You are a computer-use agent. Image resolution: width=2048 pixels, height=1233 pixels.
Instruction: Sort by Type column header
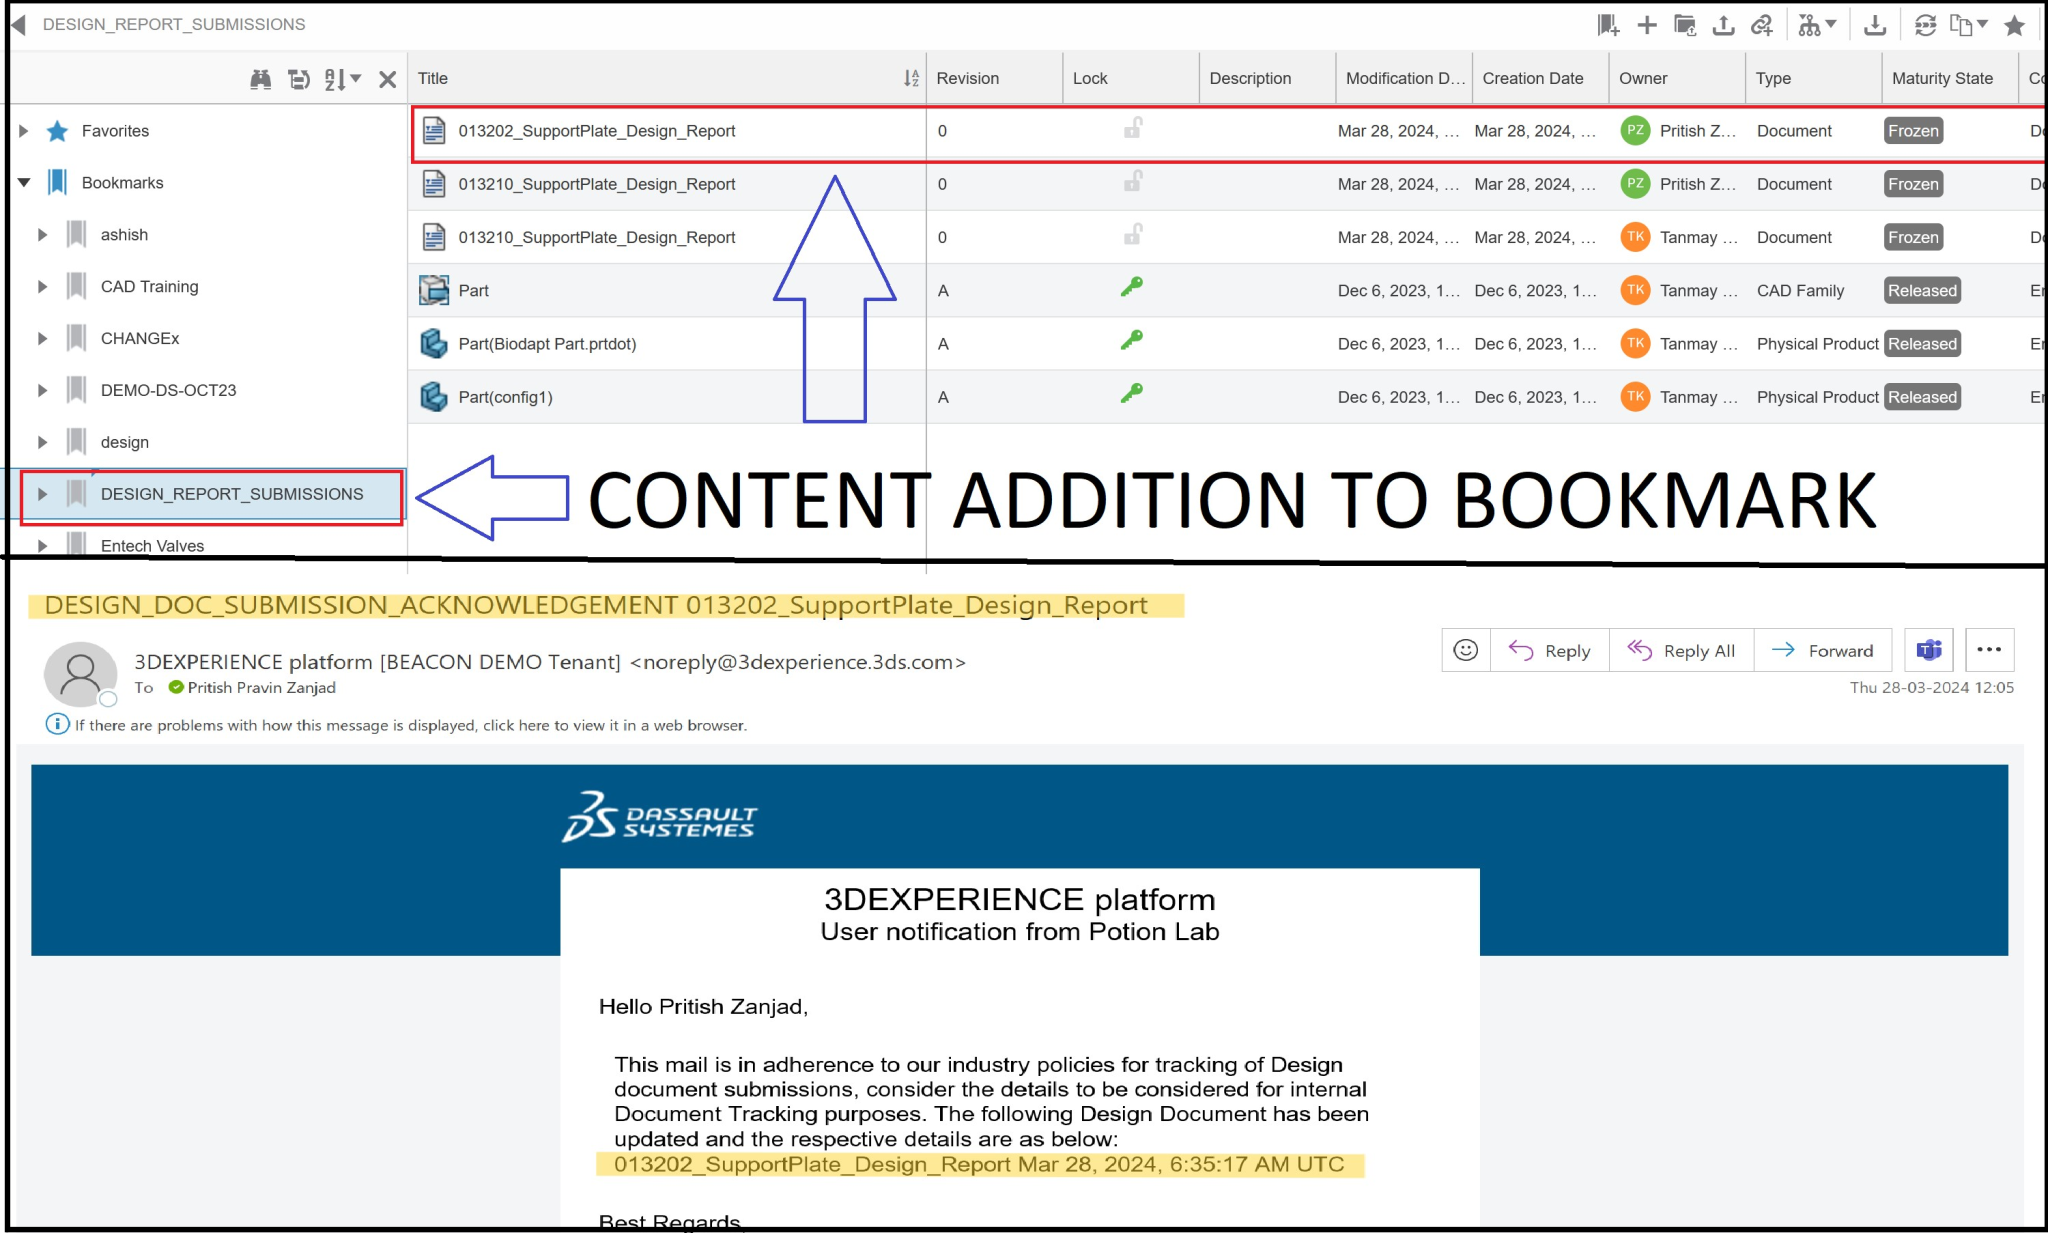pyautogui.click(x=1773, y=79)
